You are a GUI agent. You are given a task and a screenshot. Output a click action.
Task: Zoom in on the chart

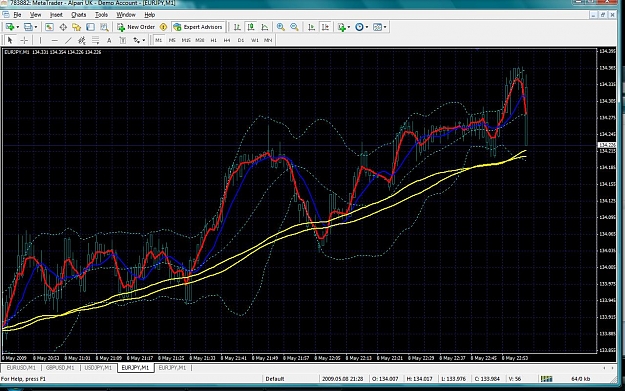281,27
